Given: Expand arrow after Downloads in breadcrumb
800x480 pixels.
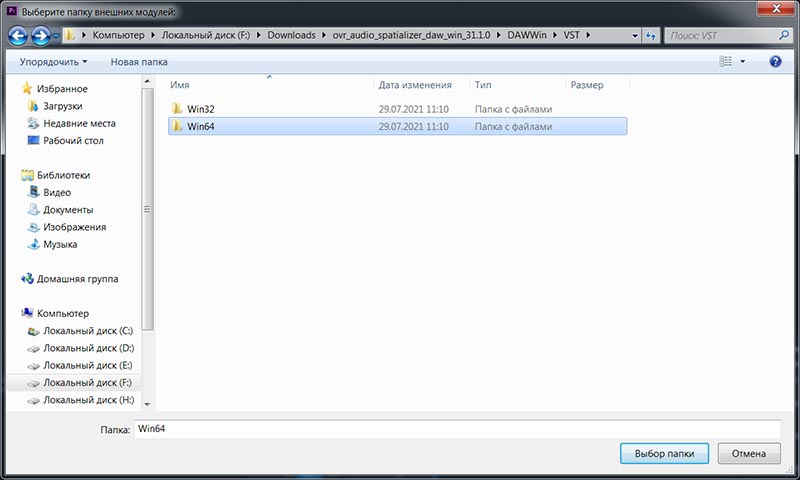Looking at the screenshot, I should point(323,35).
